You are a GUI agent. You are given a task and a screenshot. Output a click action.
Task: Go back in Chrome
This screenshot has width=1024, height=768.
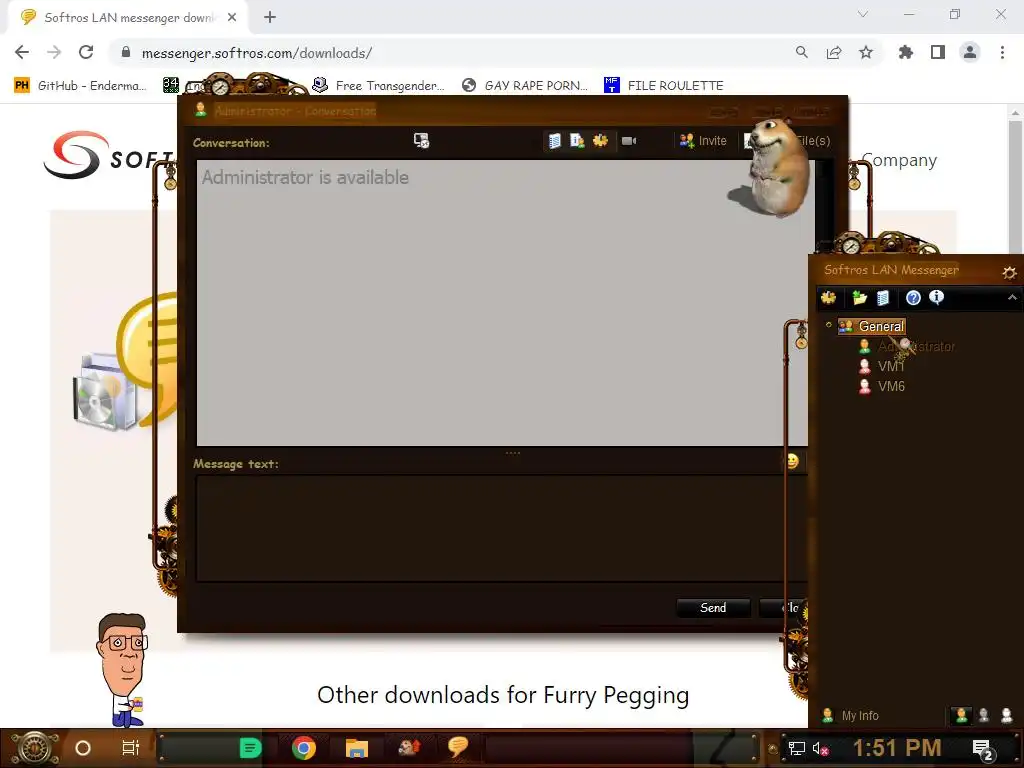click(22, 52)
